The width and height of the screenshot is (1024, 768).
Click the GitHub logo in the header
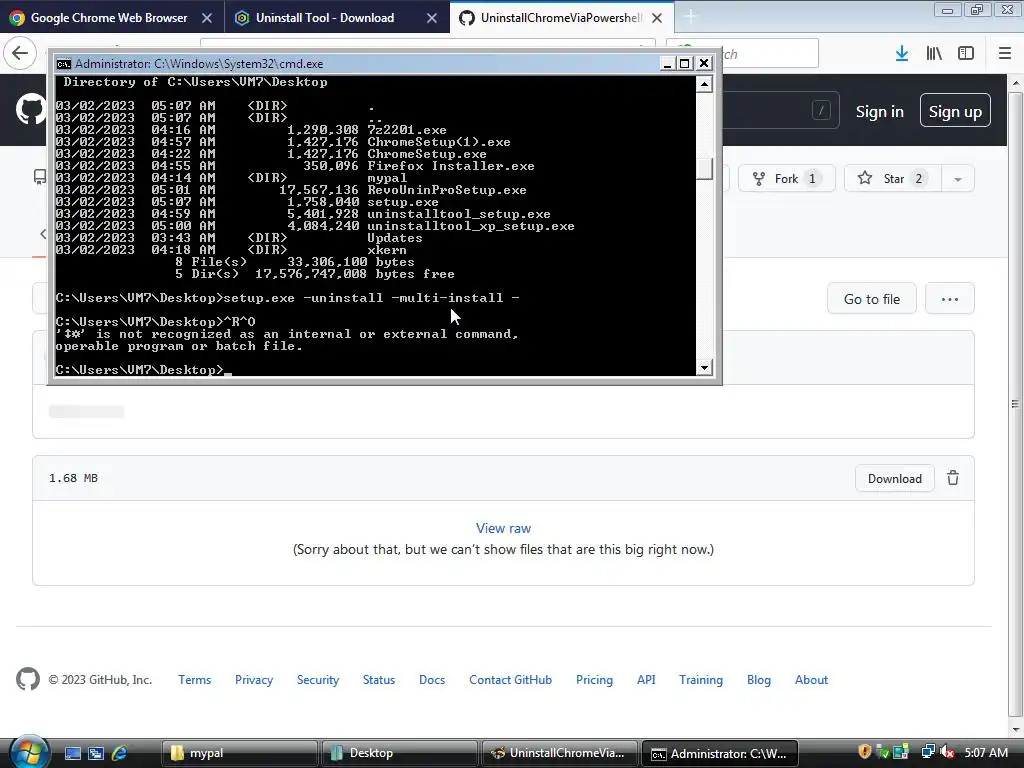(x=30, y=109)
